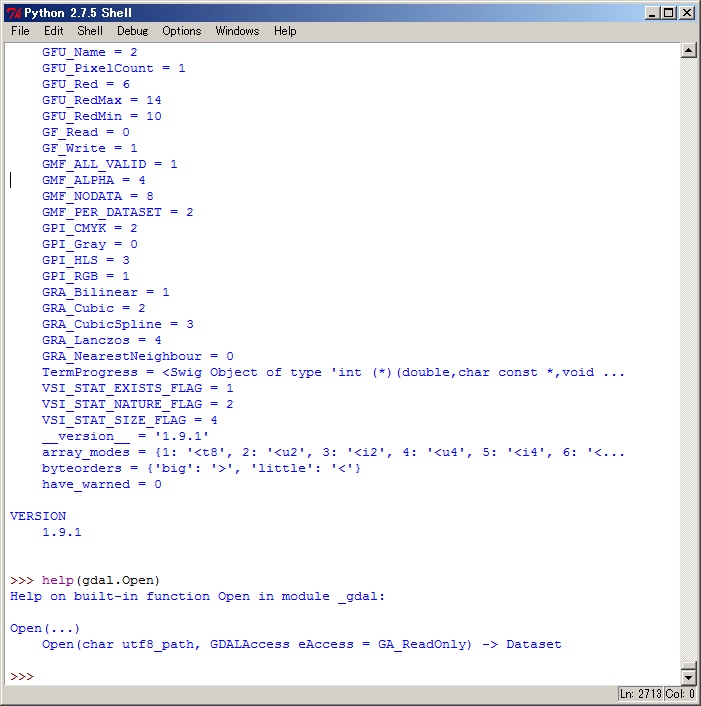Click the help(gdal.Open) command line
701x706 pixels.
coord(100,580)
